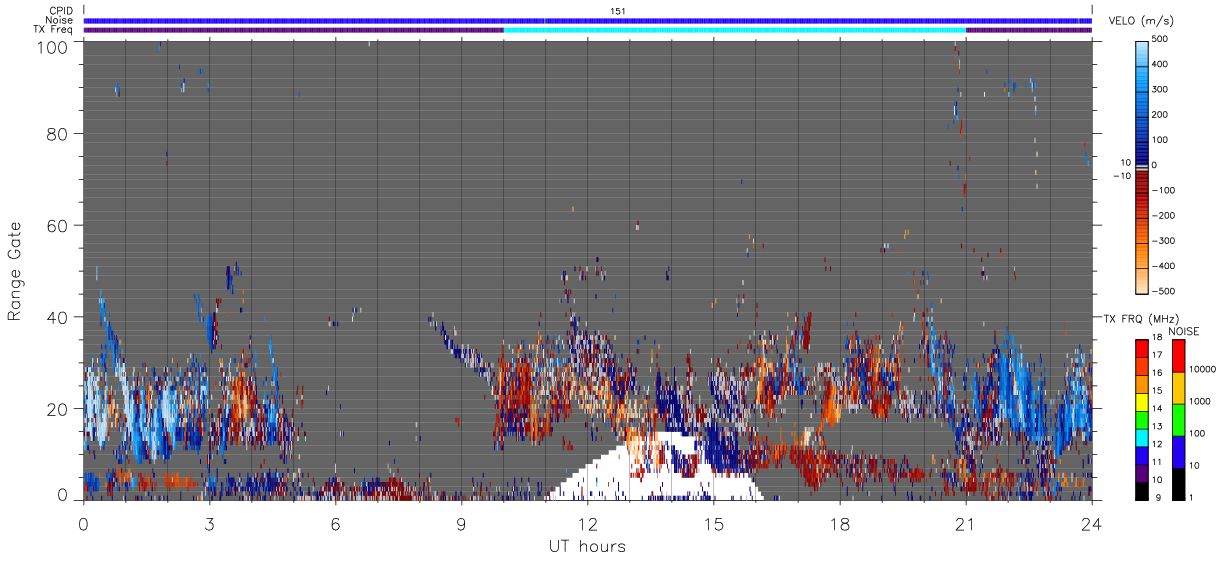Click the cyan segment of the top TX Freq bar
This screenshot has height=567, width=1228.
point(735,30)
